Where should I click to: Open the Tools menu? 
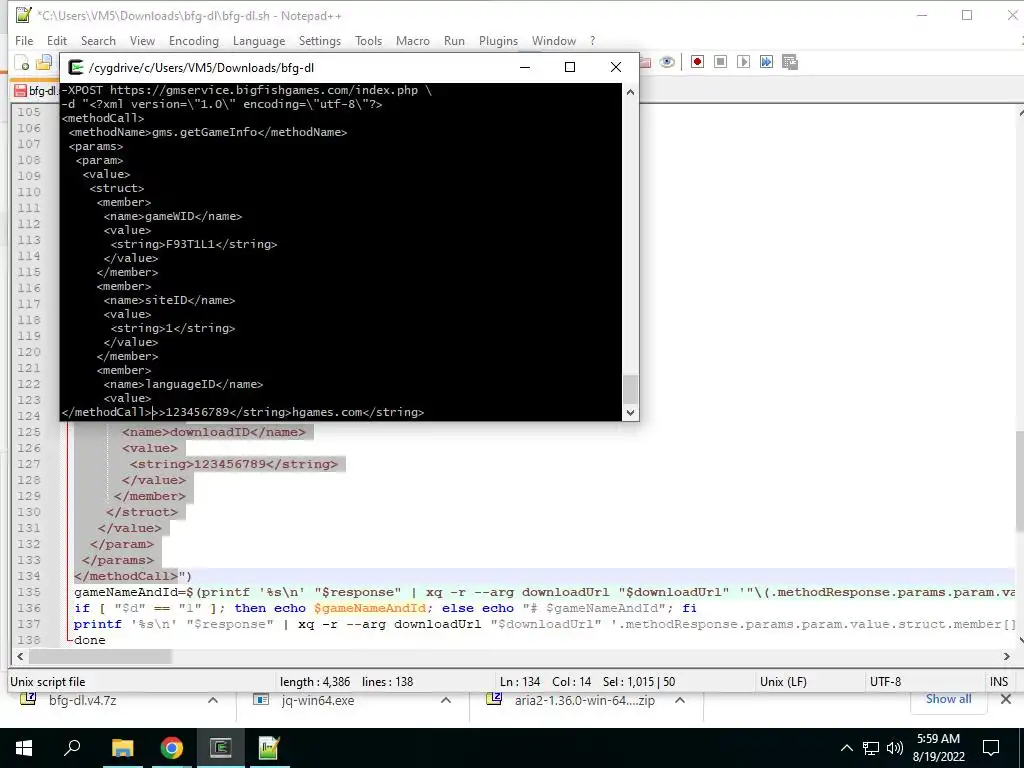[368, 40]
